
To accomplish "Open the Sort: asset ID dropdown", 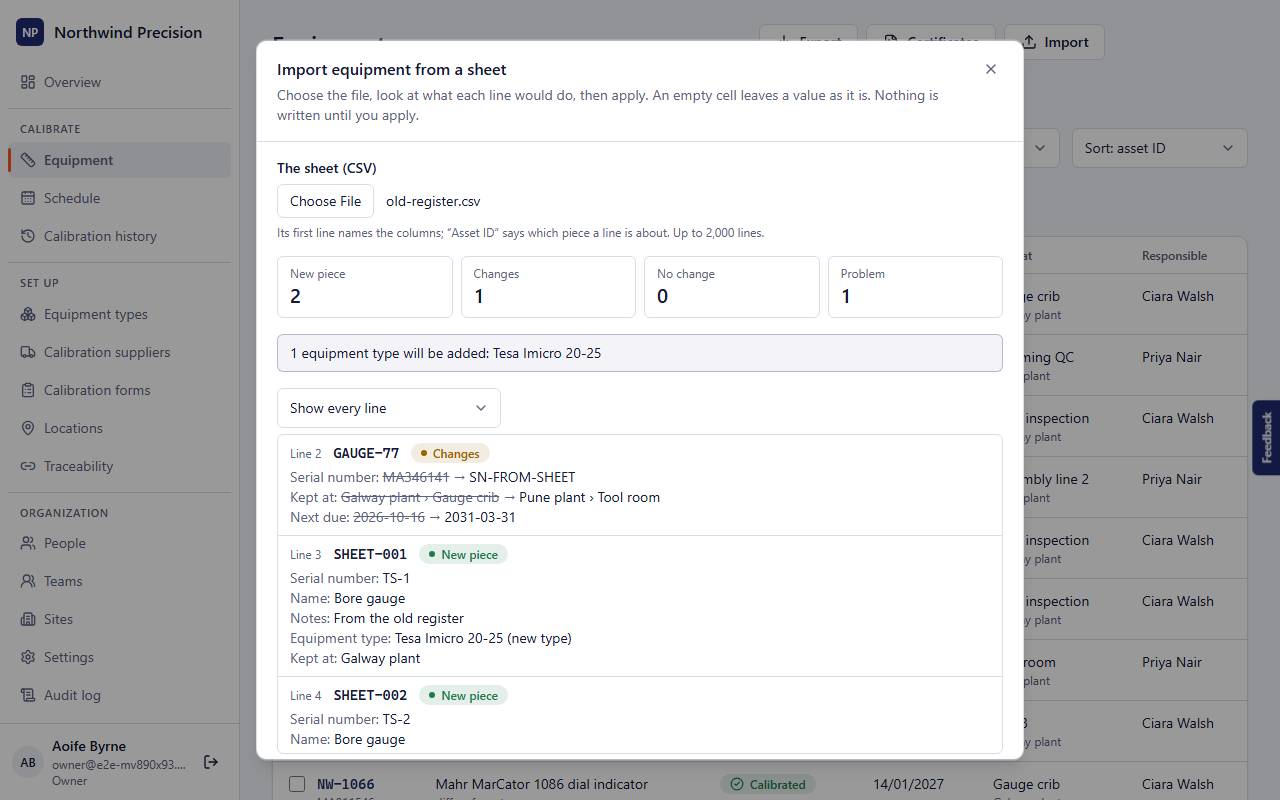I will [x=1159, y=148].
